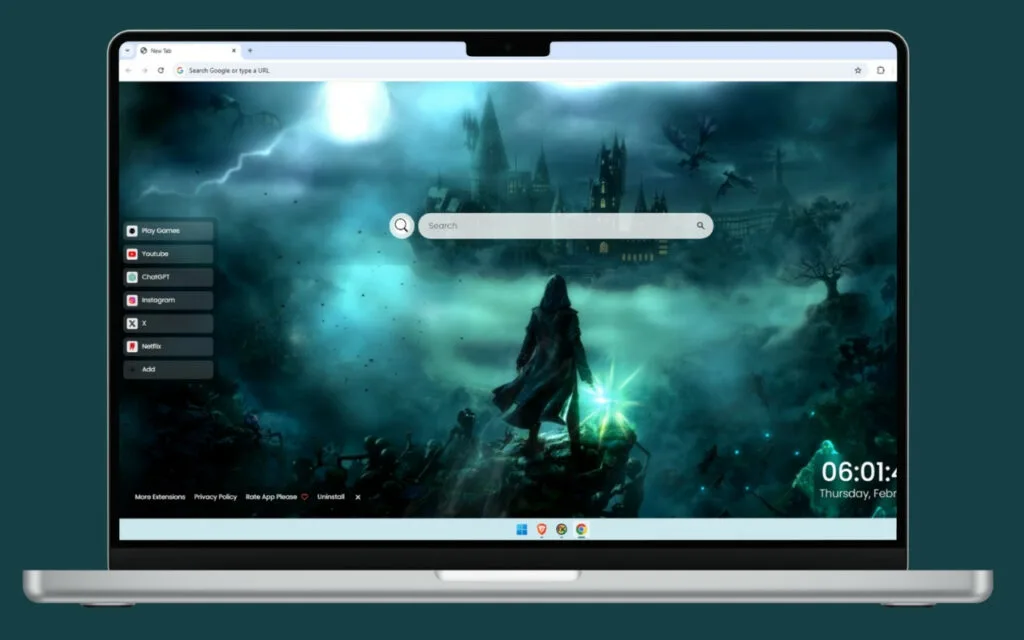Open the Extensions puzzle icon in toolbar
Screen dimensions: 1024x640
[880, 70]
